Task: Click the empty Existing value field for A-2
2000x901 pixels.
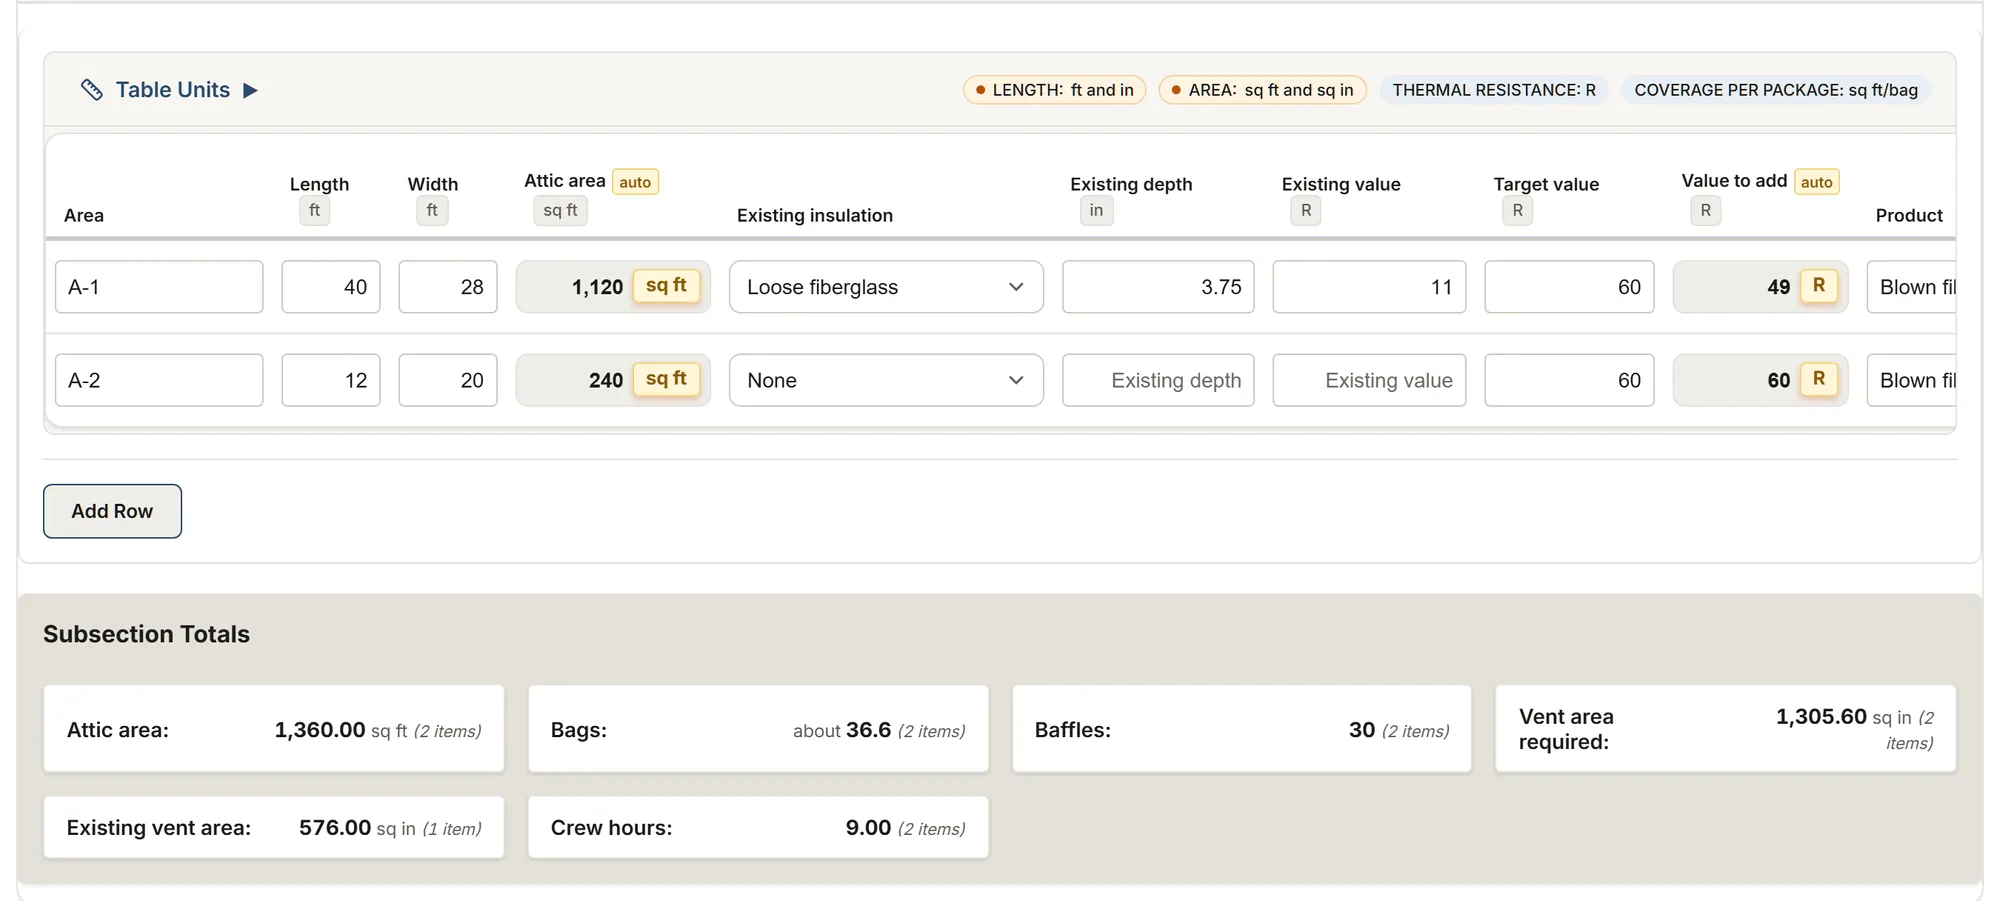Action: pos(1369,380)
